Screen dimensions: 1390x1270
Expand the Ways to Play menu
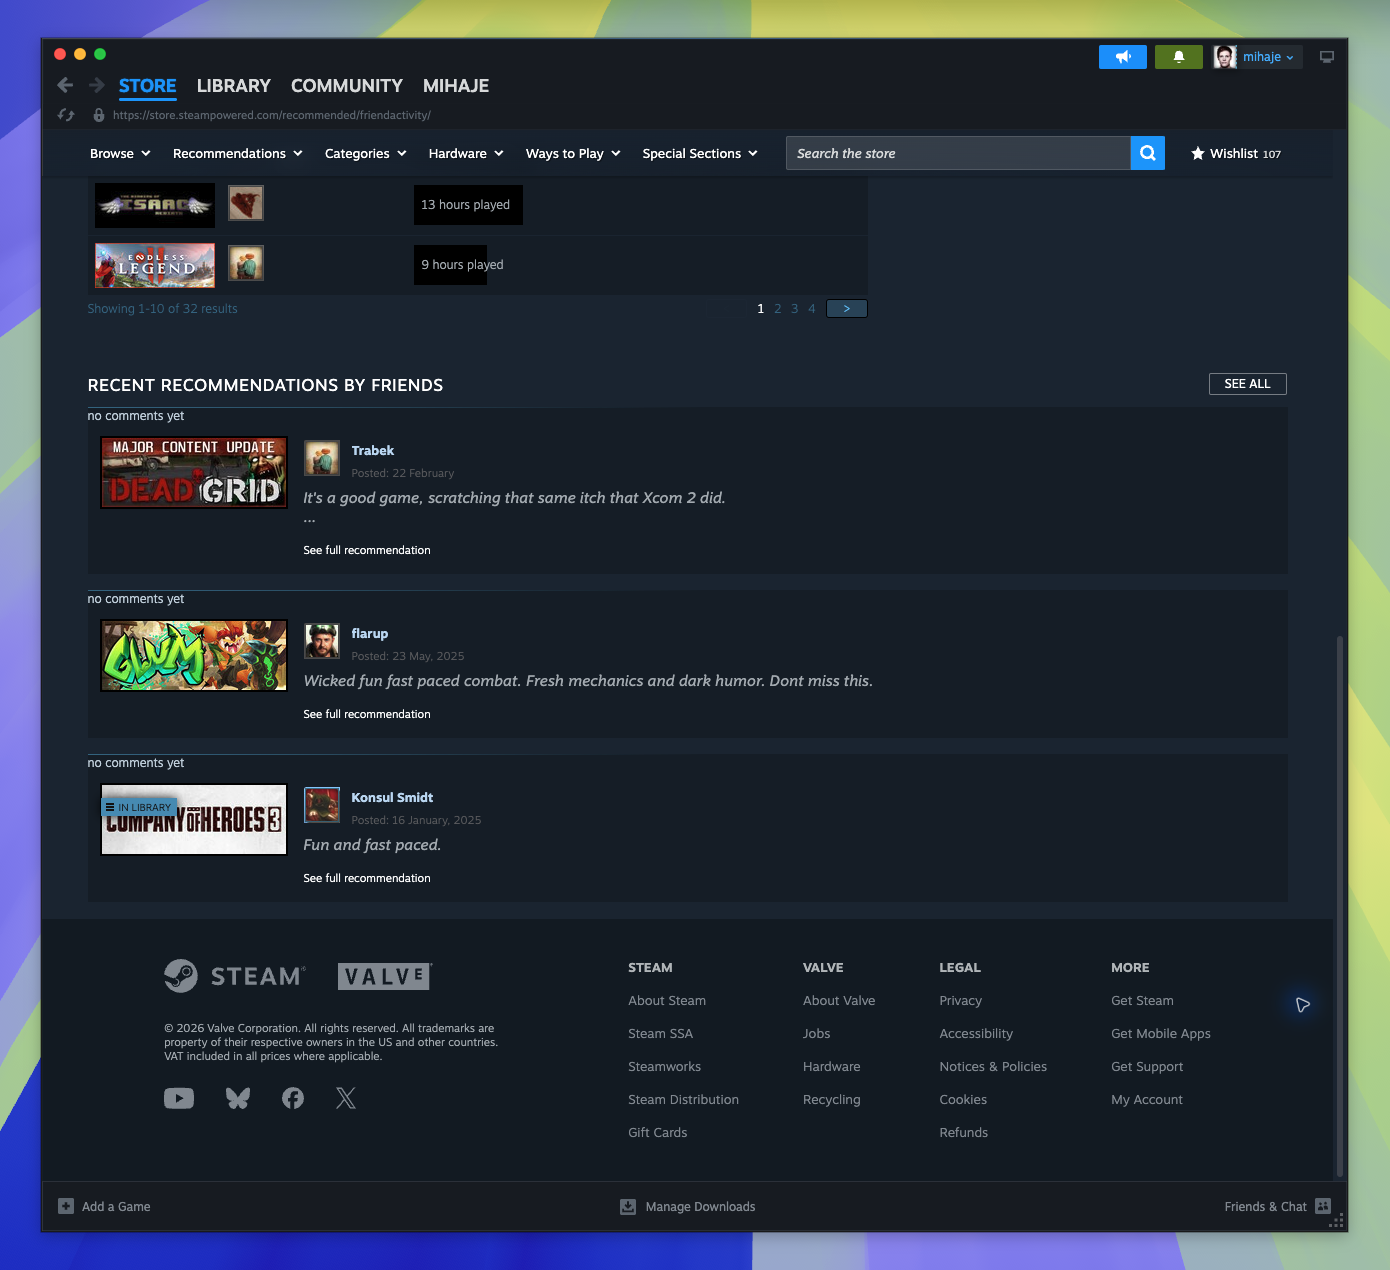coord(573,153)
